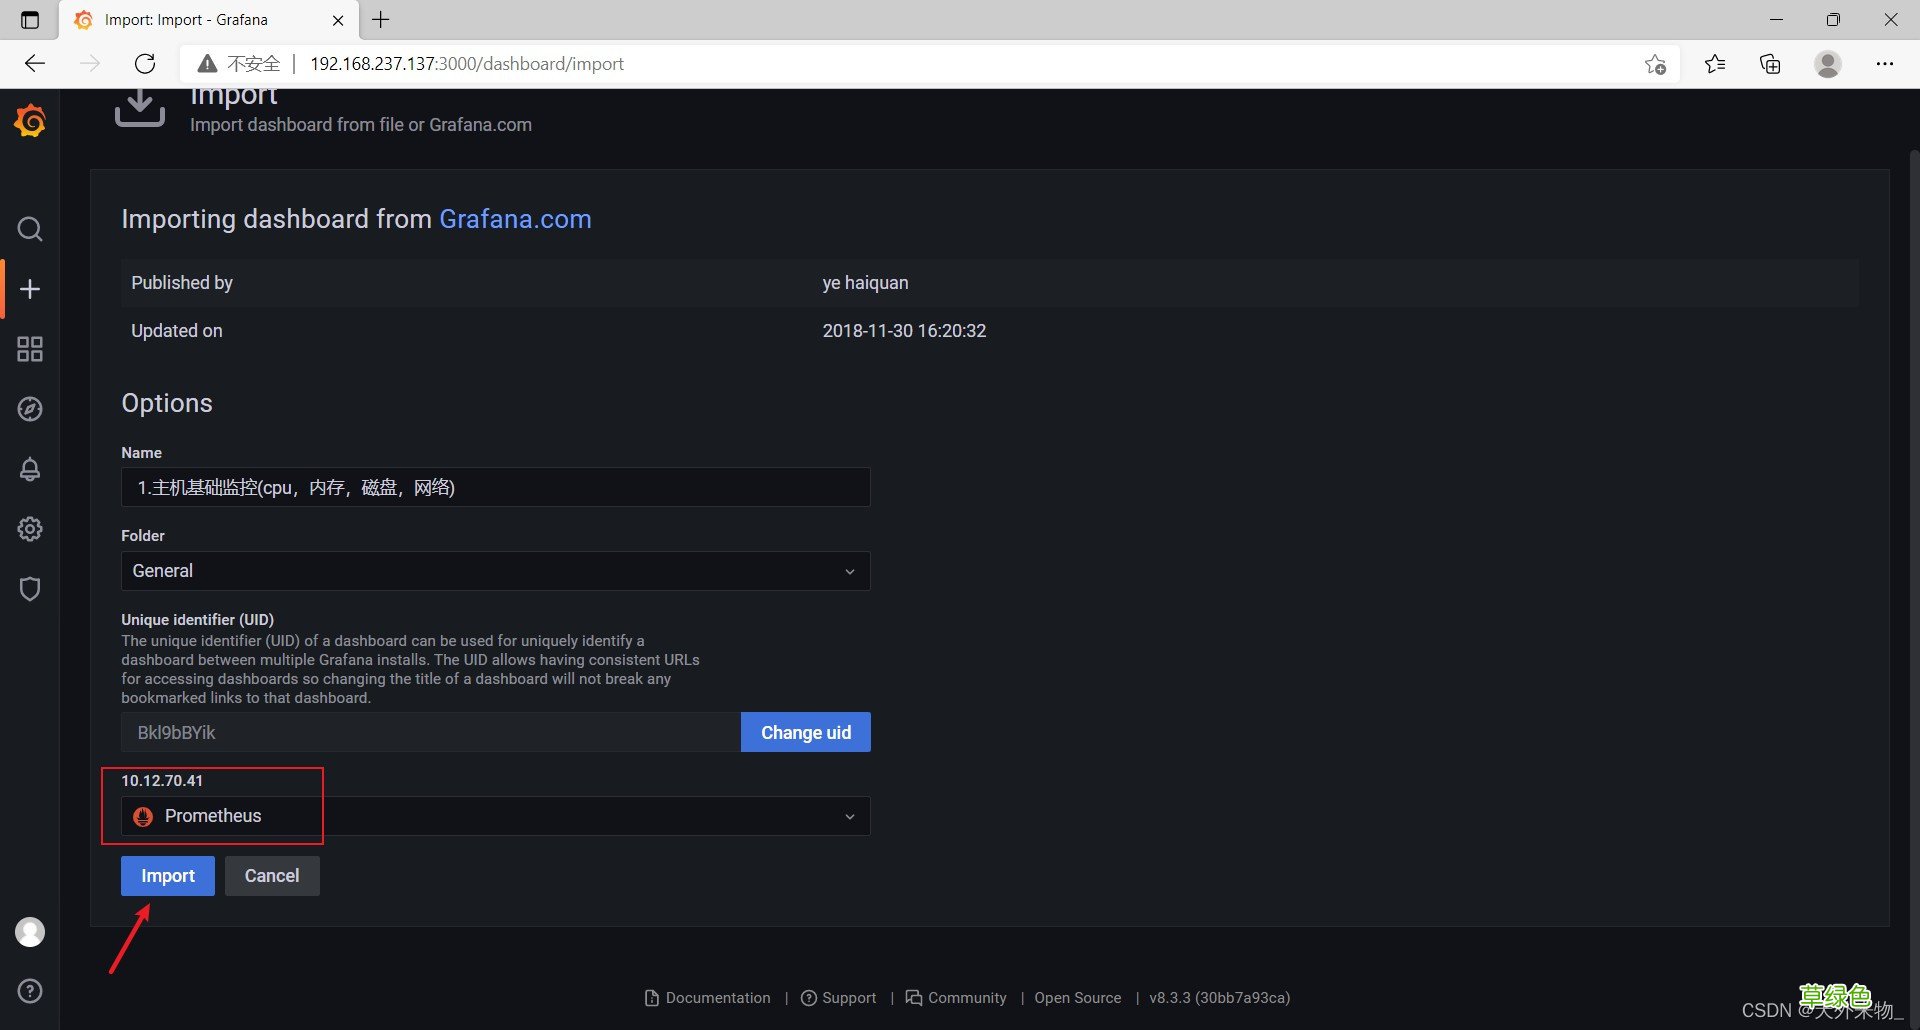Open the Create plus menu in sidebar
Image resolution: width=1920 pixels, height=1030 pixels.
pos(30,289)
